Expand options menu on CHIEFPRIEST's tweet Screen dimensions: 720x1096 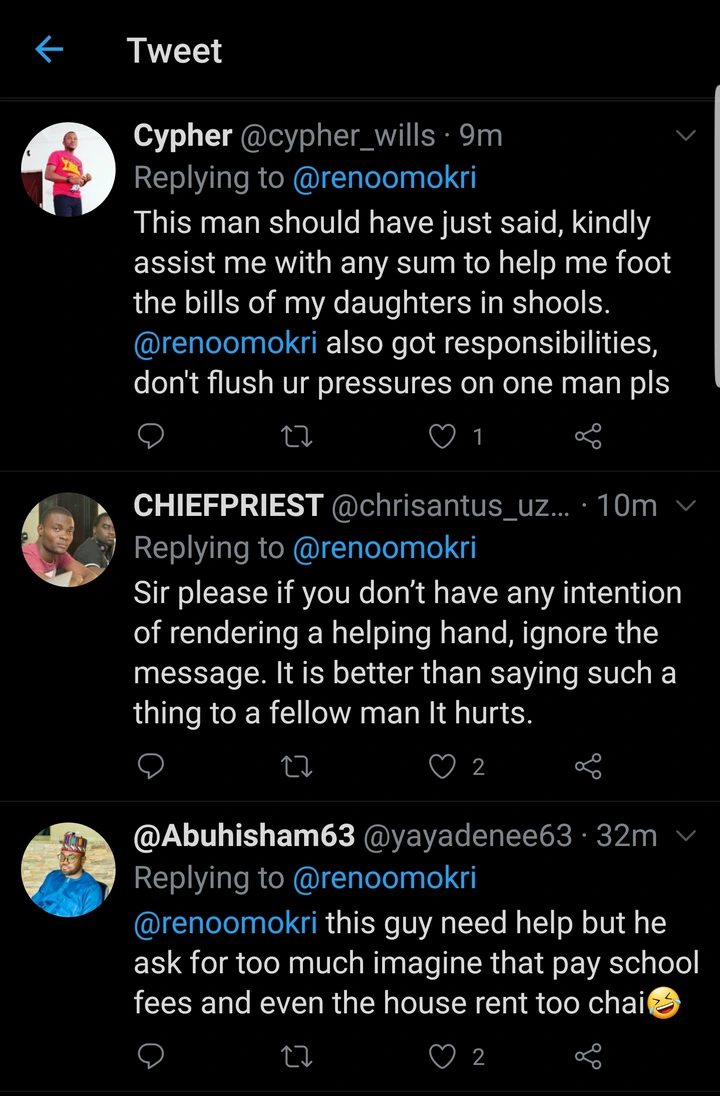coord(686,506)
